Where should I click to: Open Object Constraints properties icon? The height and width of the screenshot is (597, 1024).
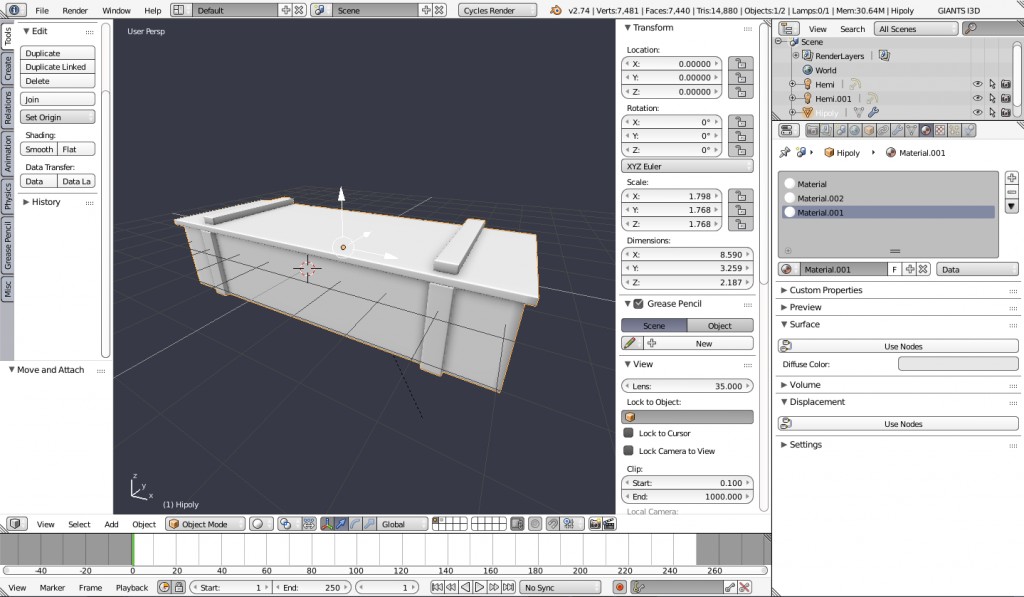(x=883, y=129)
